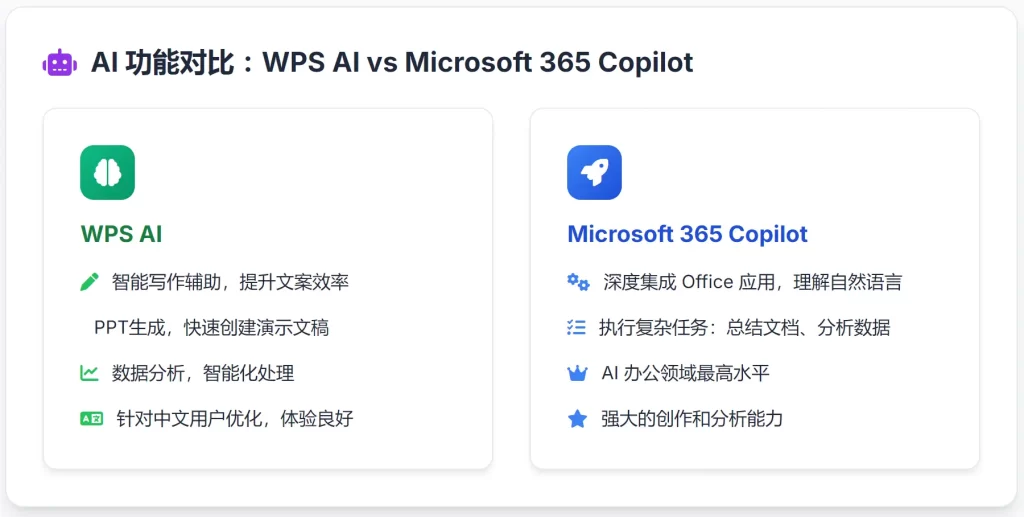Click the 强大的创作和分析能力 text
The image size is (1024, 517).
(x=691, y=418)
